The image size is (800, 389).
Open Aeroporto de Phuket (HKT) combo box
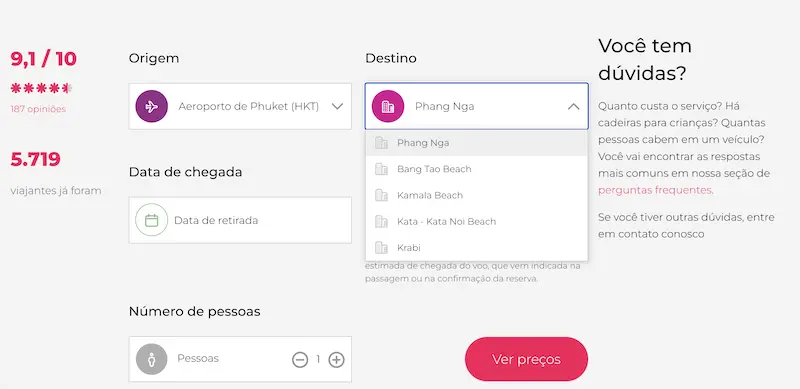tap(240, 106)
